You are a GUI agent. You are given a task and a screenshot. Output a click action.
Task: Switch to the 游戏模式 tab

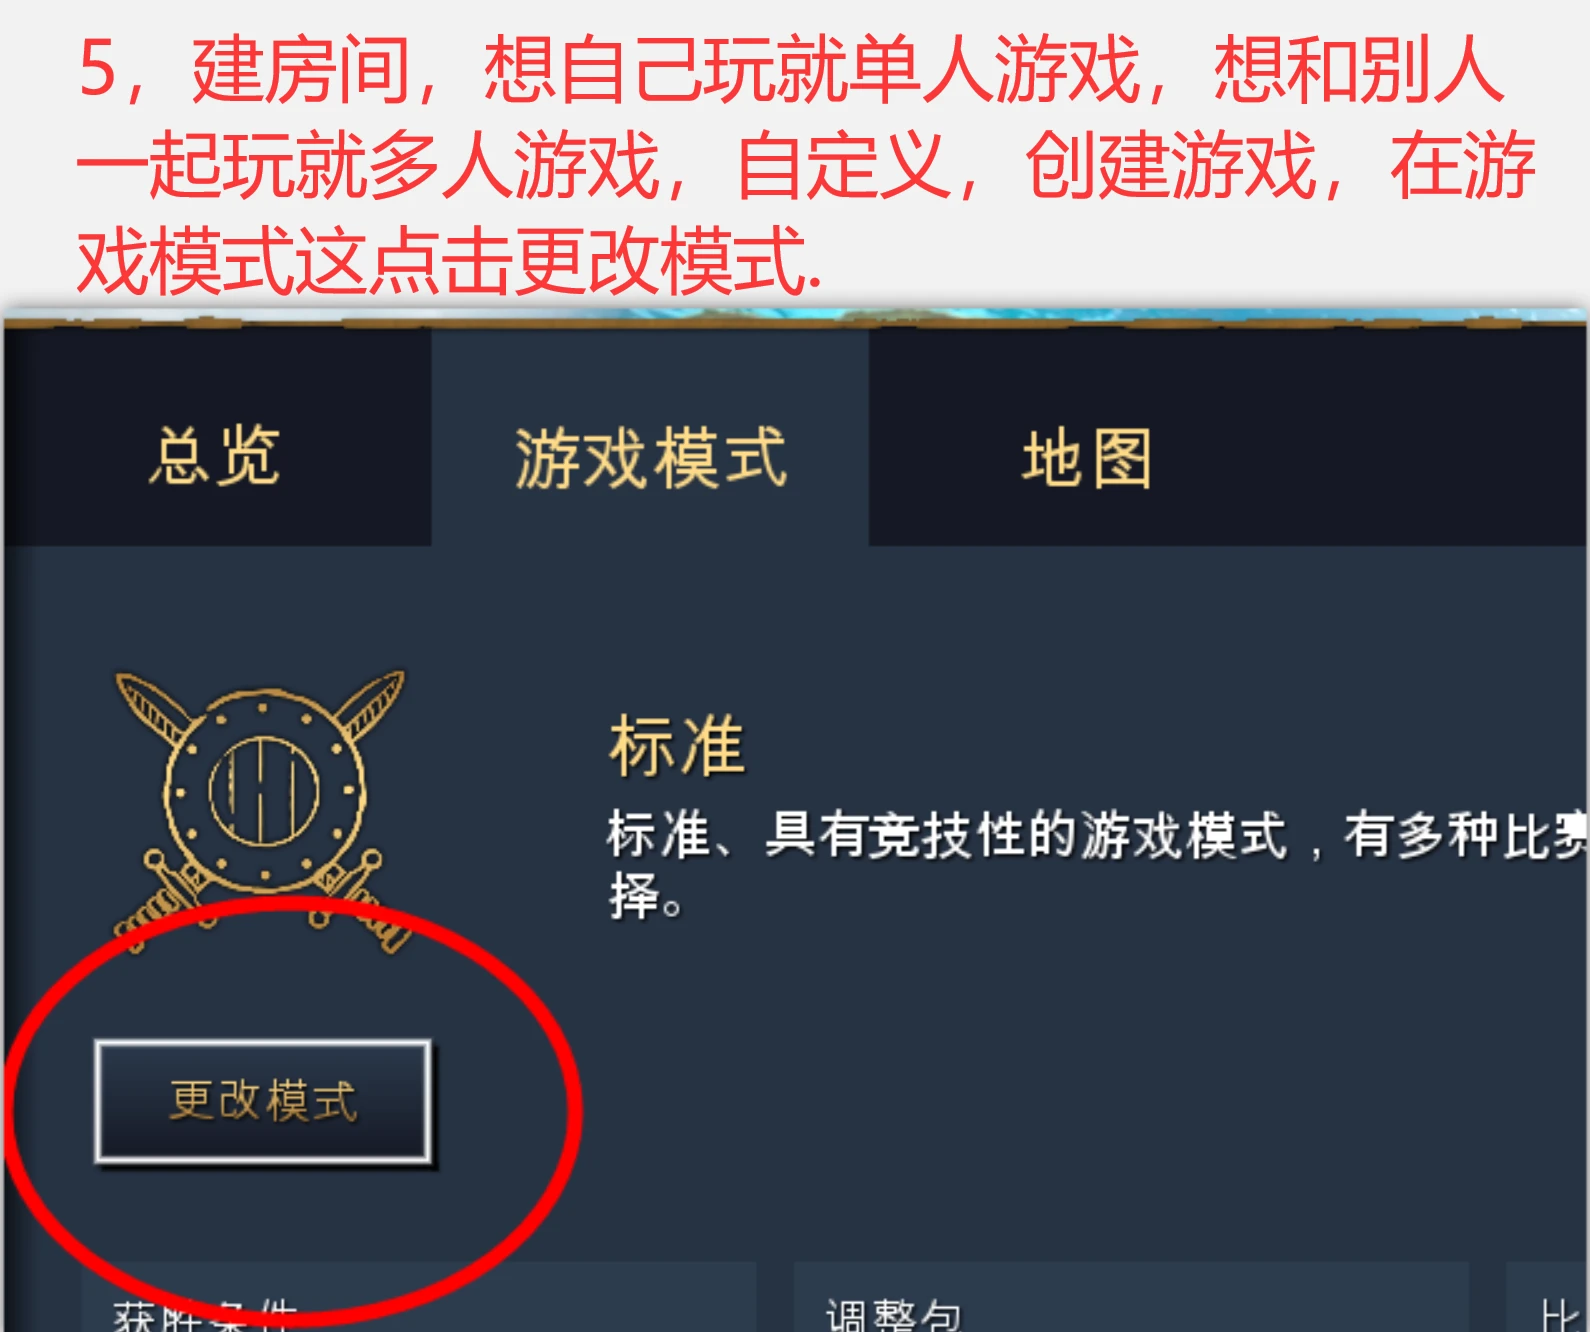[x=650, y=457]
